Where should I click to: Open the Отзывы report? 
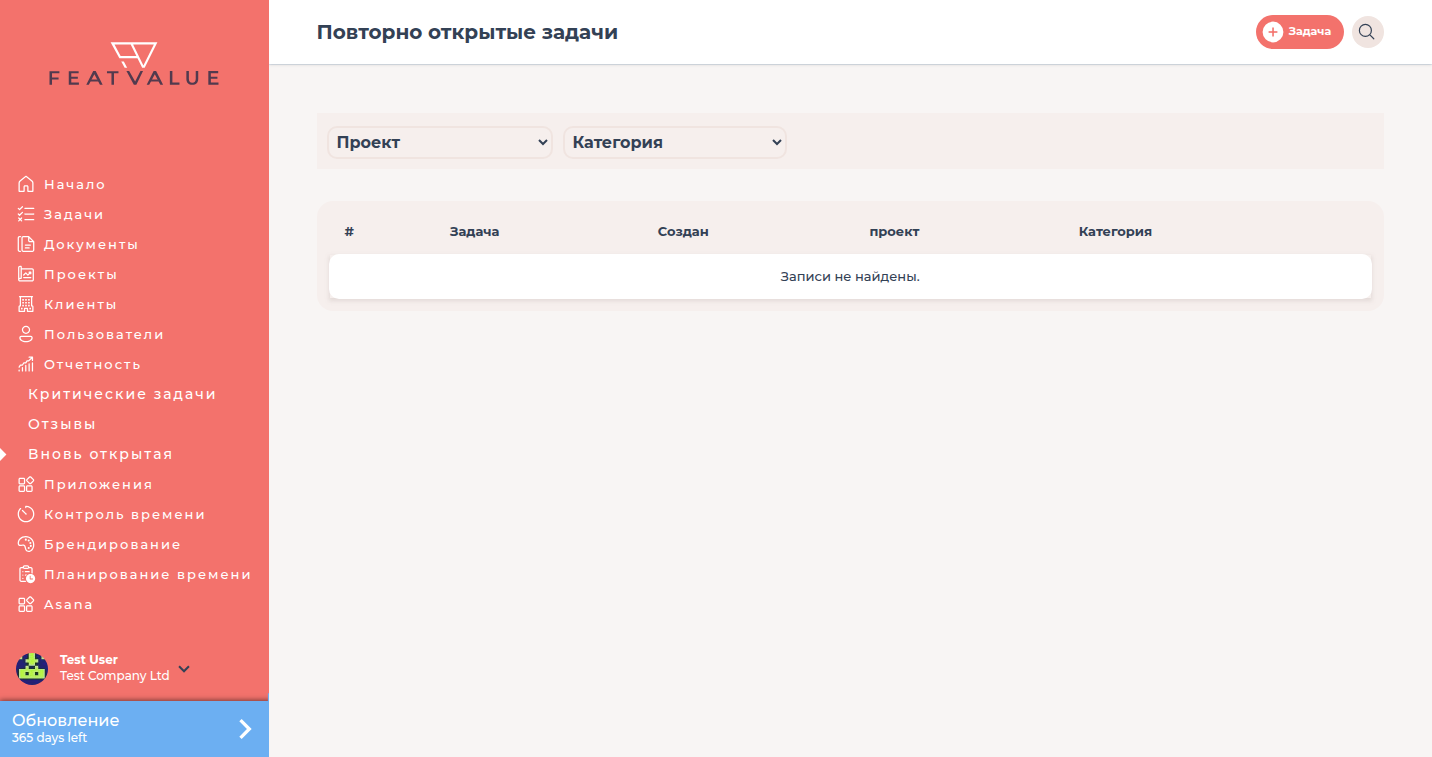(x=62, y=424)
